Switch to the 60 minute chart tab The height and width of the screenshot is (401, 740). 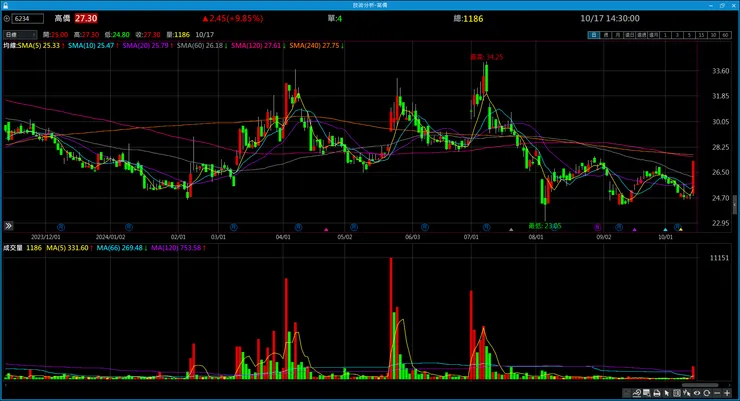725,35
